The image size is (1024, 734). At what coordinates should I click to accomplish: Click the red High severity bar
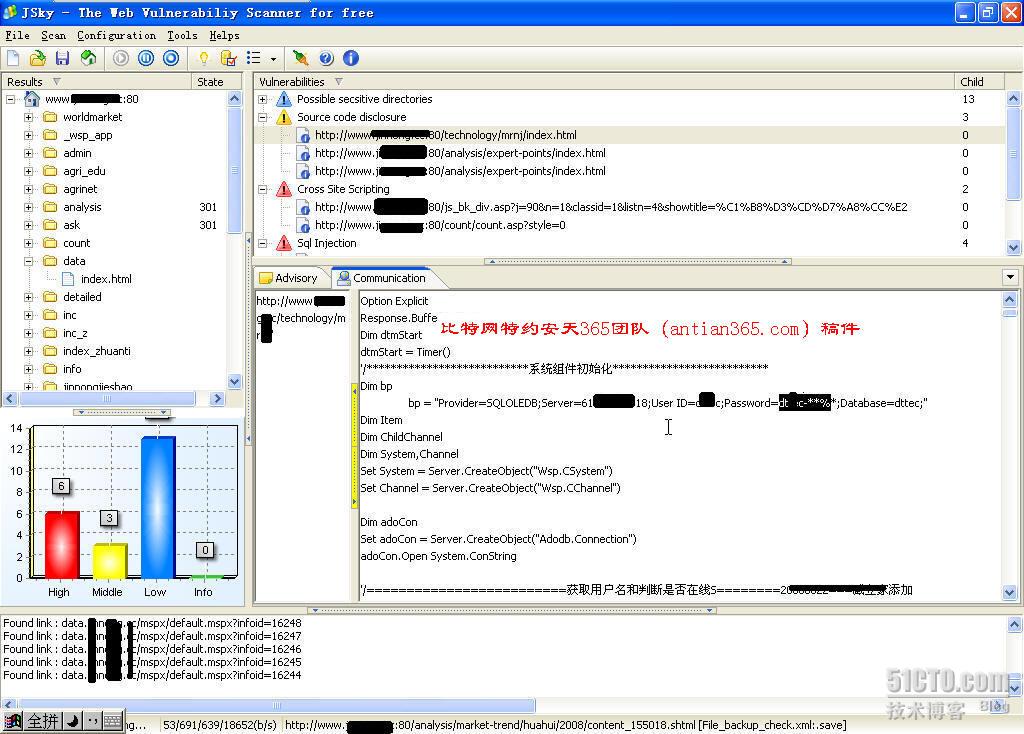[x=62, y=545]
